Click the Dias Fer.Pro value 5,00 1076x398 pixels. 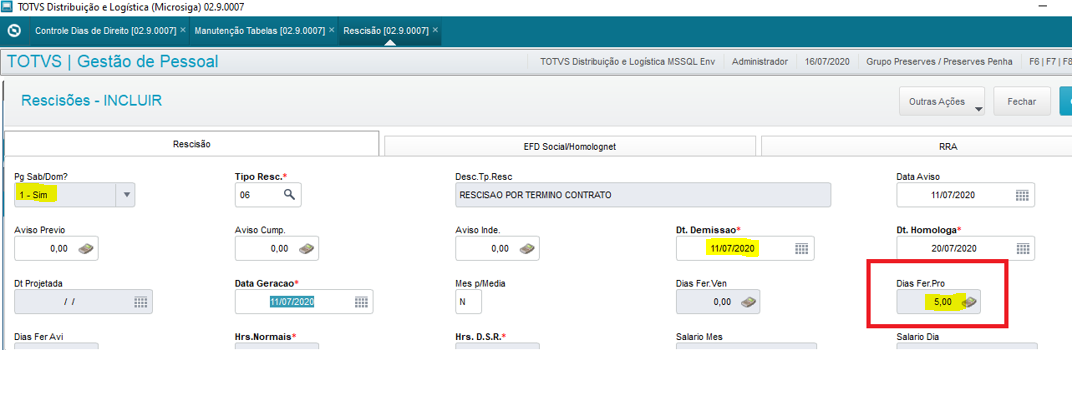coord(942,302)
